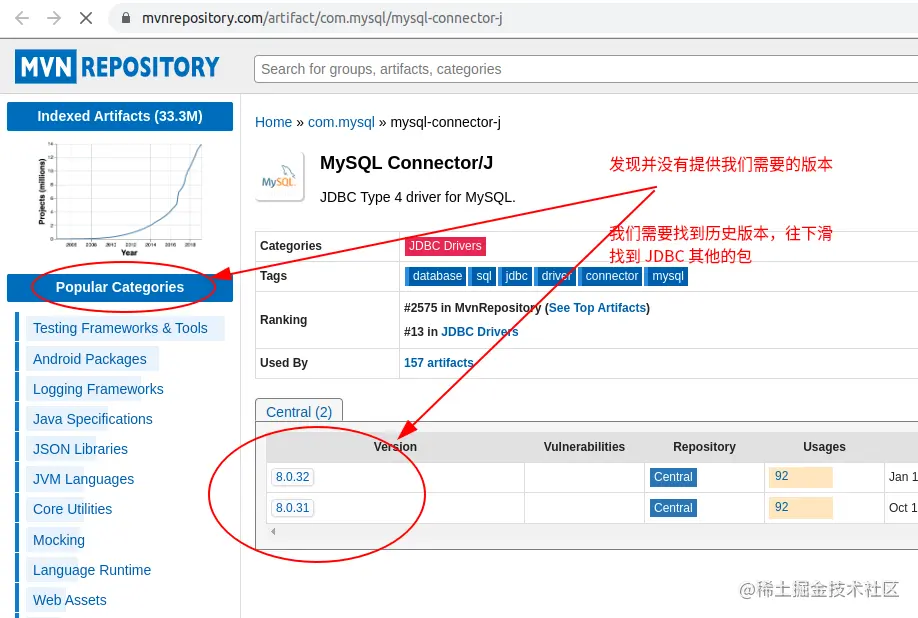Click the search input field

(x=580, y=69)
